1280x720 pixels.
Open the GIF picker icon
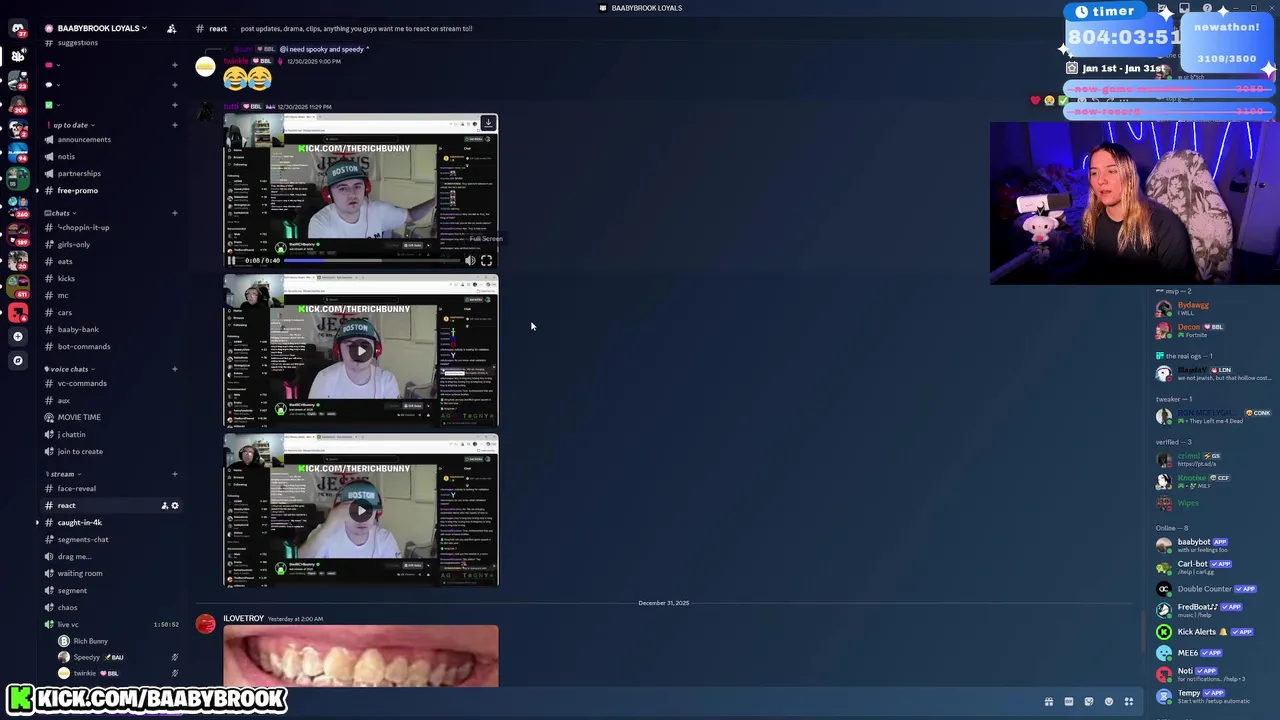(x=1068, y=702)
